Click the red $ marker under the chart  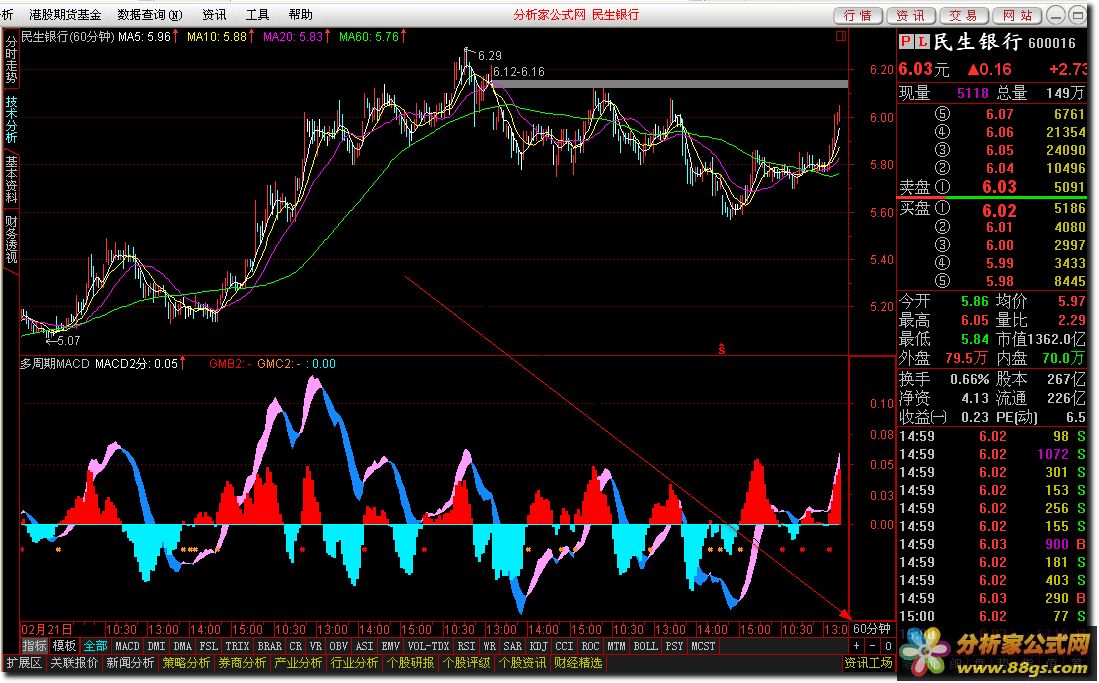tap(722, 349)
